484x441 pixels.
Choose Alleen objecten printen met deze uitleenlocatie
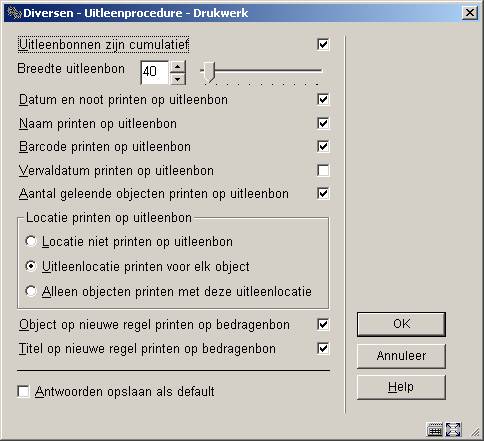coord(31,291)
